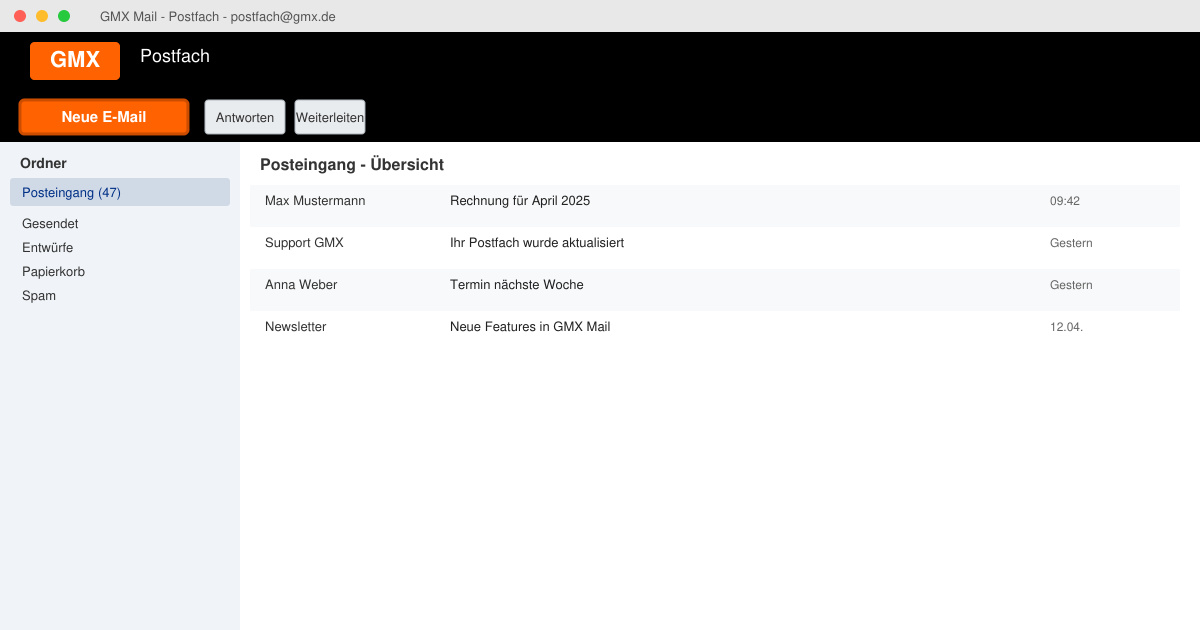Open 'Neue Features in GMX Mail' email
Image resolution: width=1200 pixels, height=630 pixels.
point(530,327)
